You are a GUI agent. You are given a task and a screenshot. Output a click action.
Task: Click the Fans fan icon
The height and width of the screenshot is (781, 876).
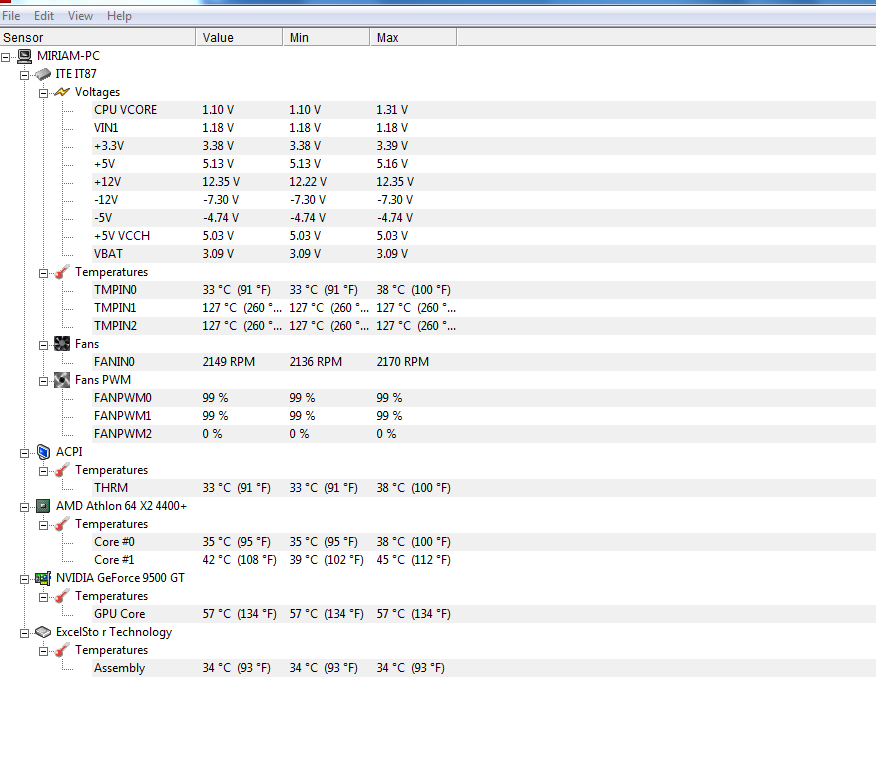(x=62, y=344)
